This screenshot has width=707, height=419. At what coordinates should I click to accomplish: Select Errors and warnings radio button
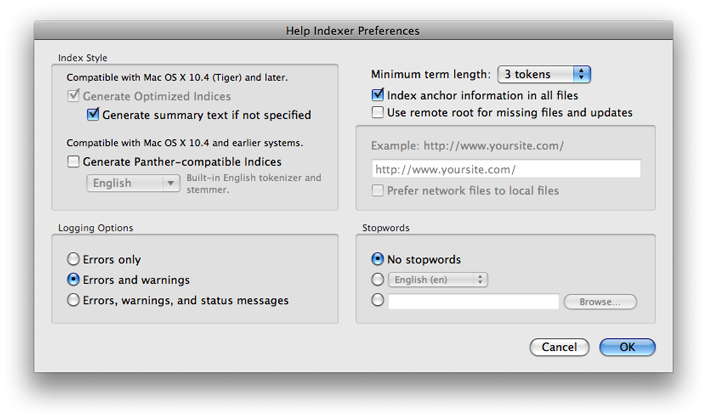(x=73, y=280)
